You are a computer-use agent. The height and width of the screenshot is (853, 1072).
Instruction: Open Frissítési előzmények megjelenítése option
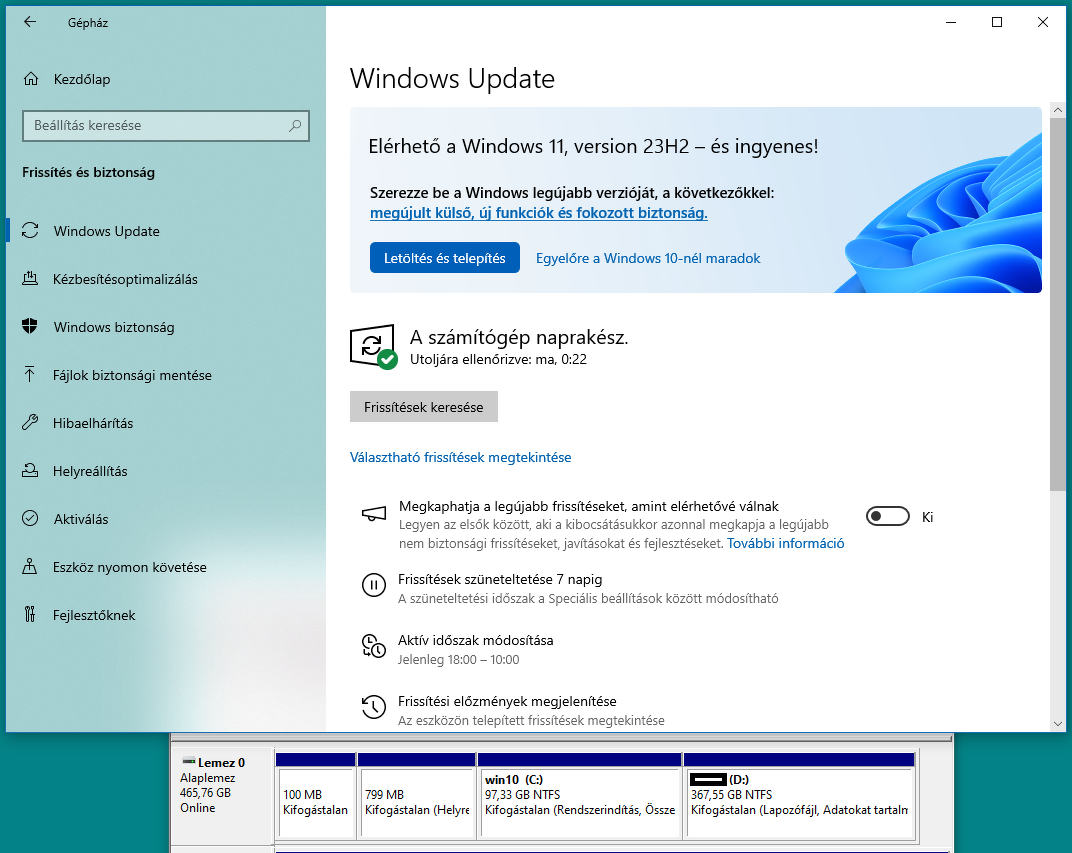[x=507, y=701]
